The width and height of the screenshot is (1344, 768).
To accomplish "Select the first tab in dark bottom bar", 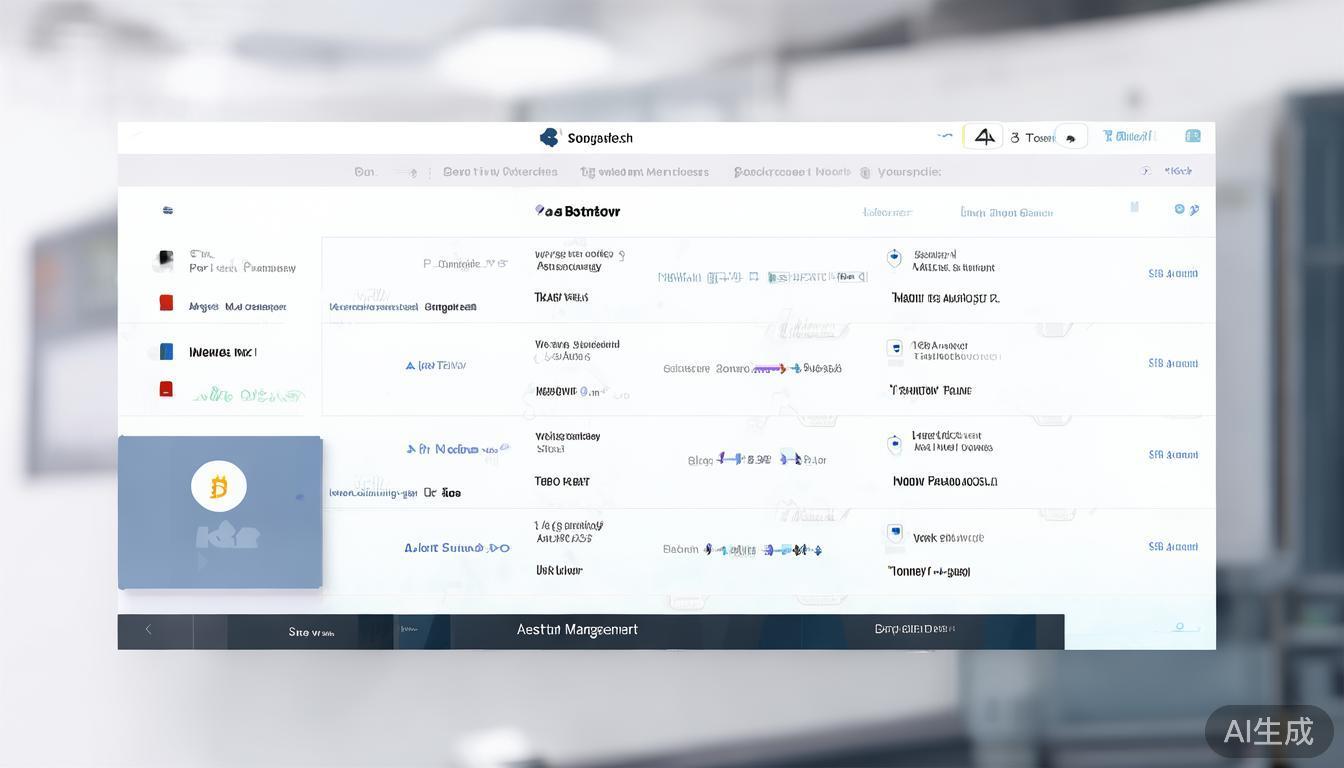I will (x=311, y=632).
